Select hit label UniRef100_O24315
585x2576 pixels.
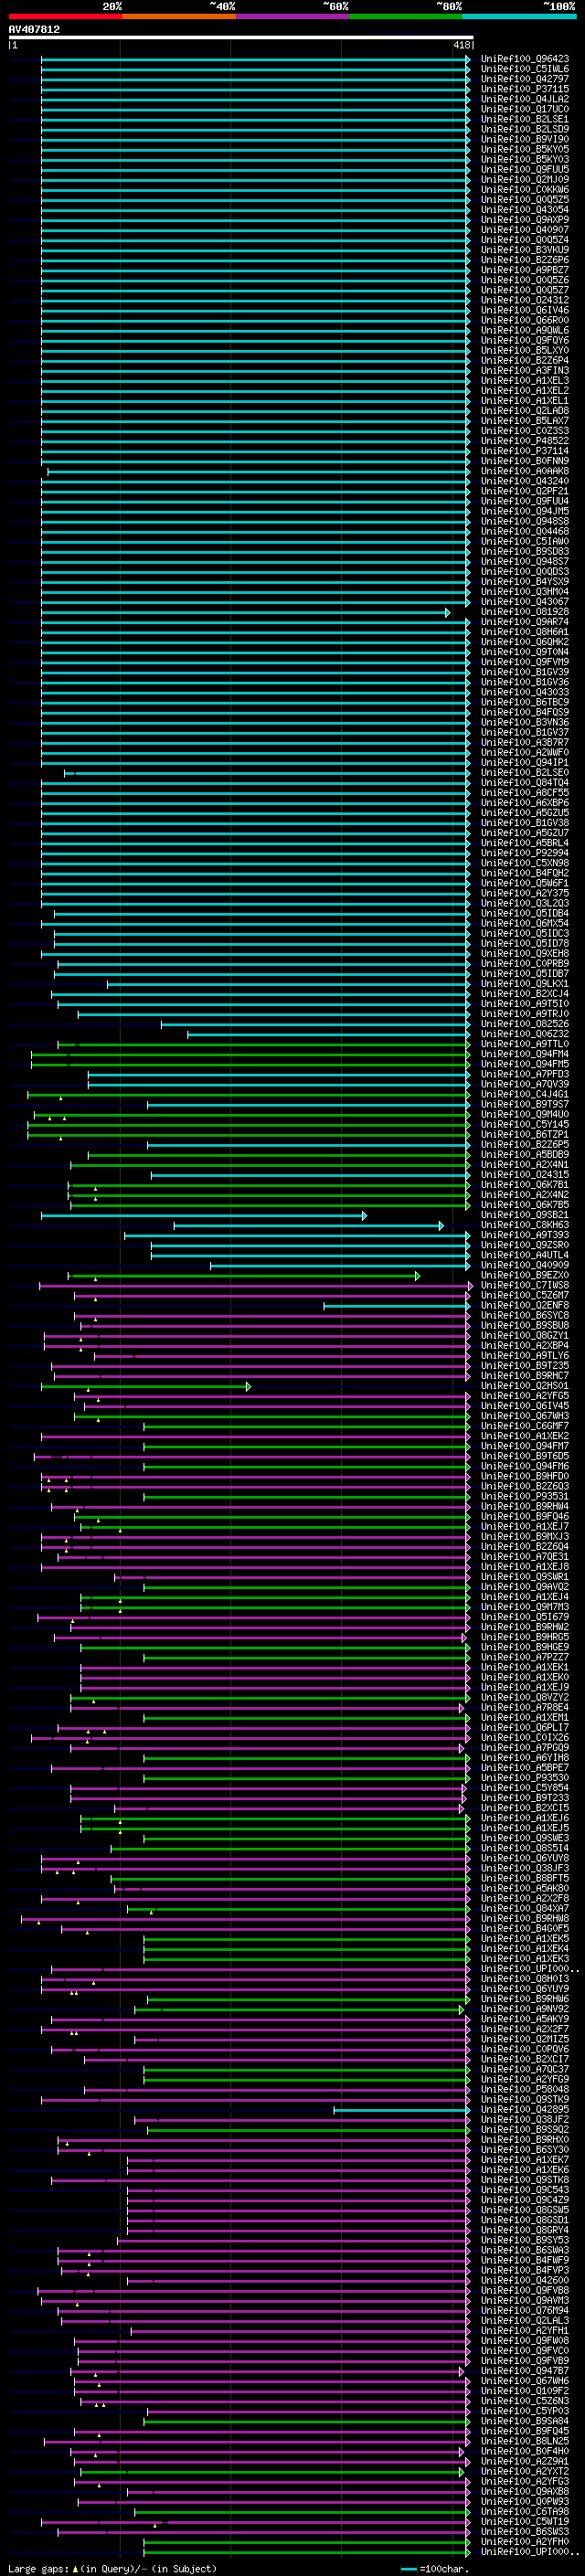(525, 1175)
